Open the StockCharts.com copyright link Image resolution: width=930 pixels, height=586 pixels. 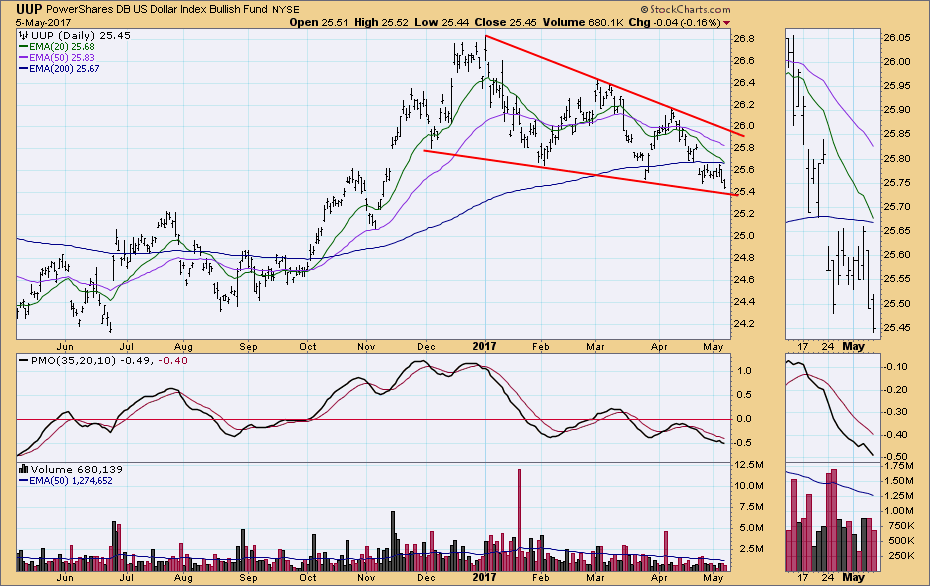pyautogui.click(x=686, y=9)
